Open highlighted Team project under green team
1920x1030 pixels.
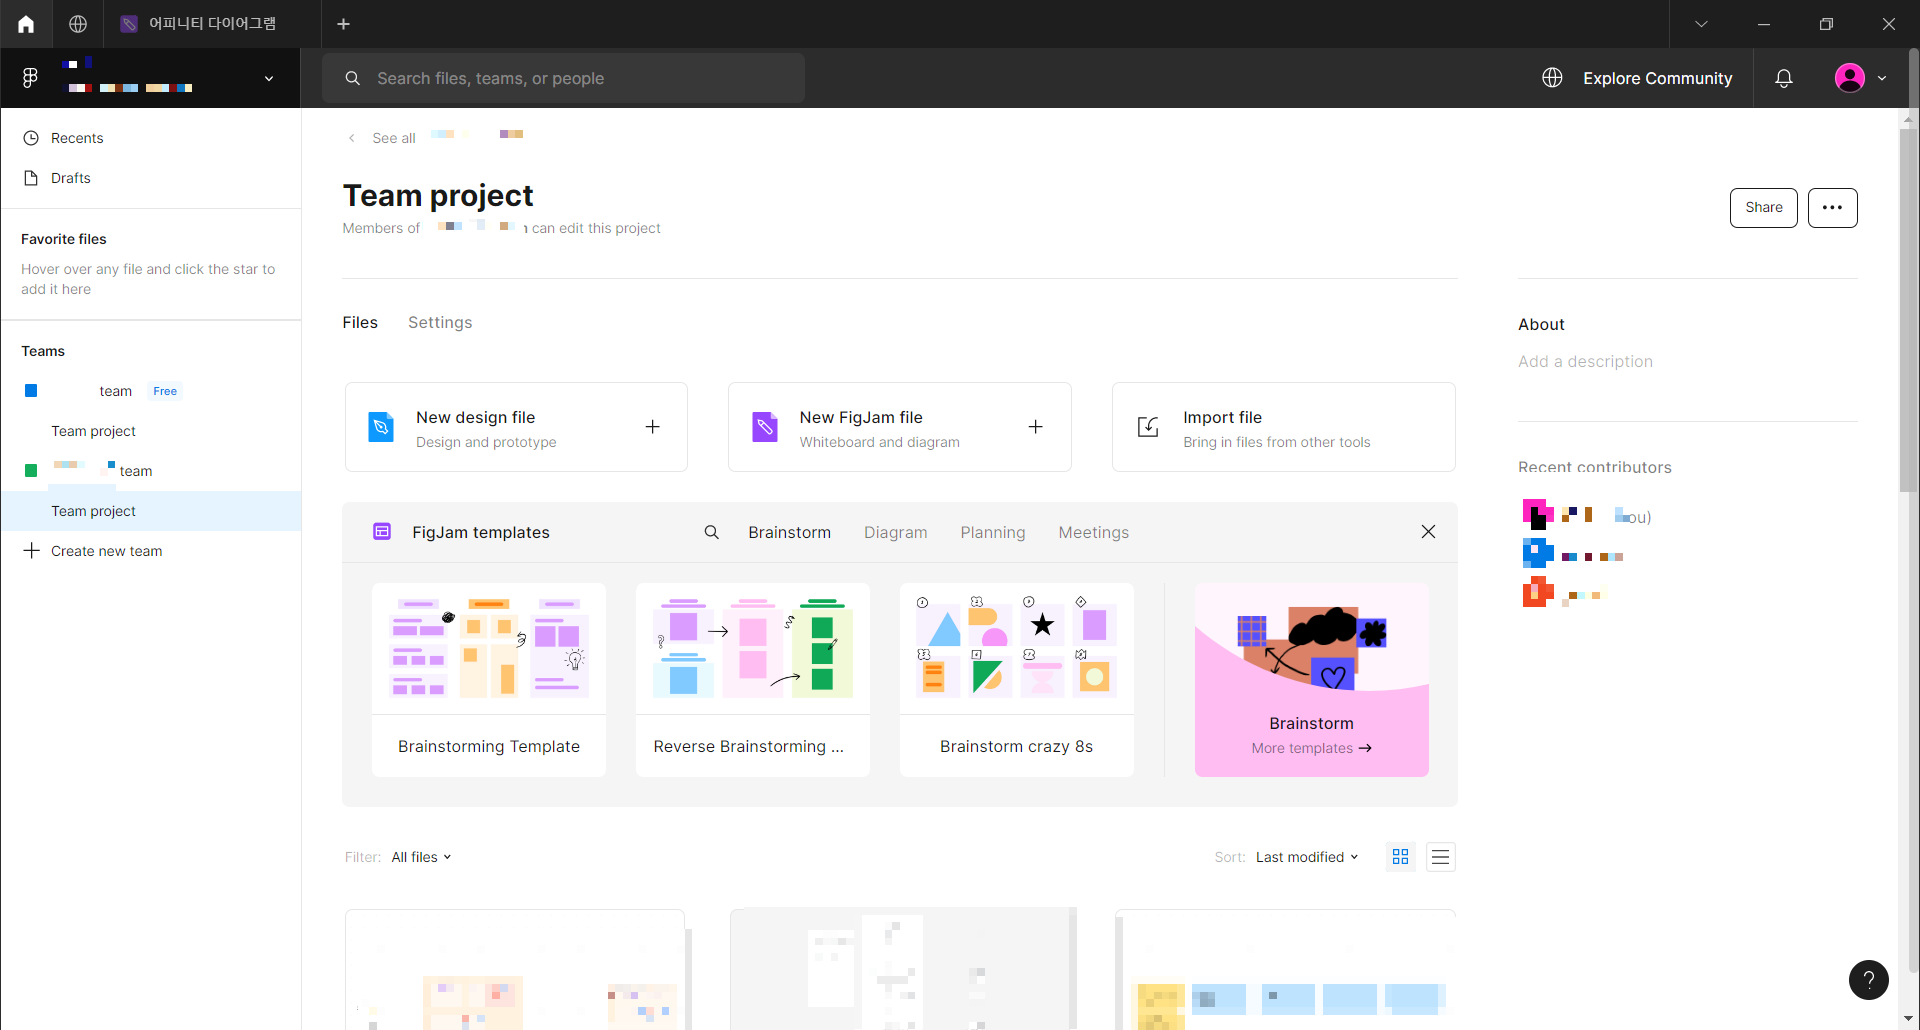tap(151, 511)
